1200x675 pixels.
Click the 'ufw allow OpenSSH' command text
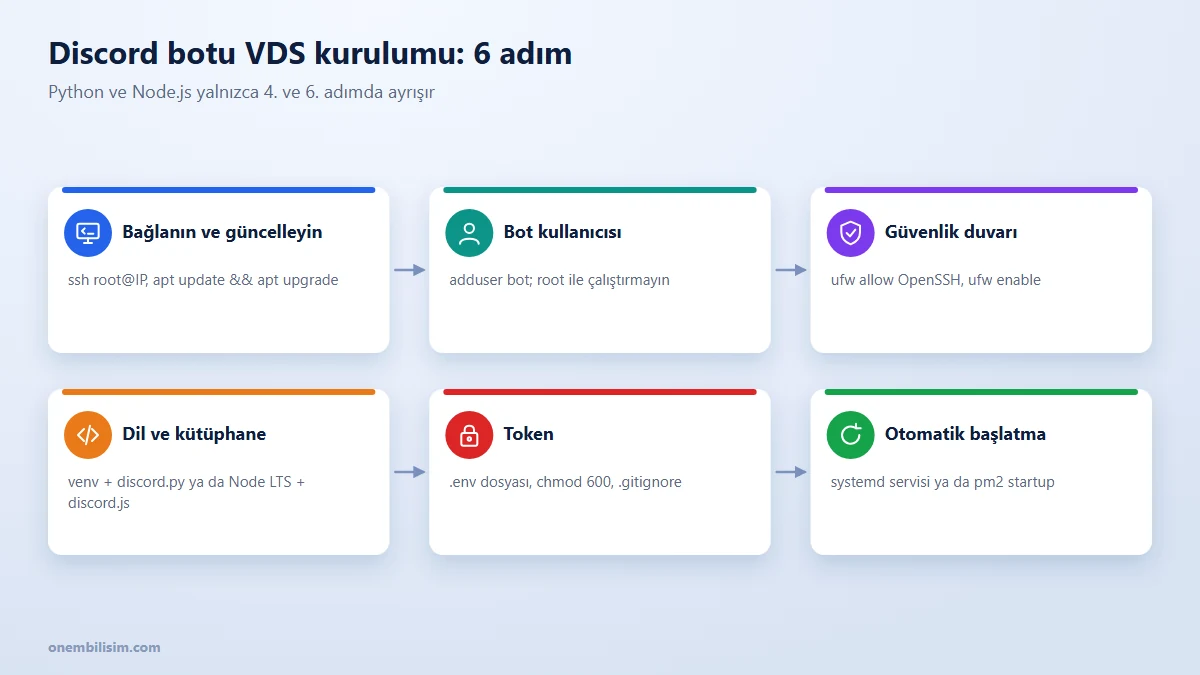[x=935, y=280]
